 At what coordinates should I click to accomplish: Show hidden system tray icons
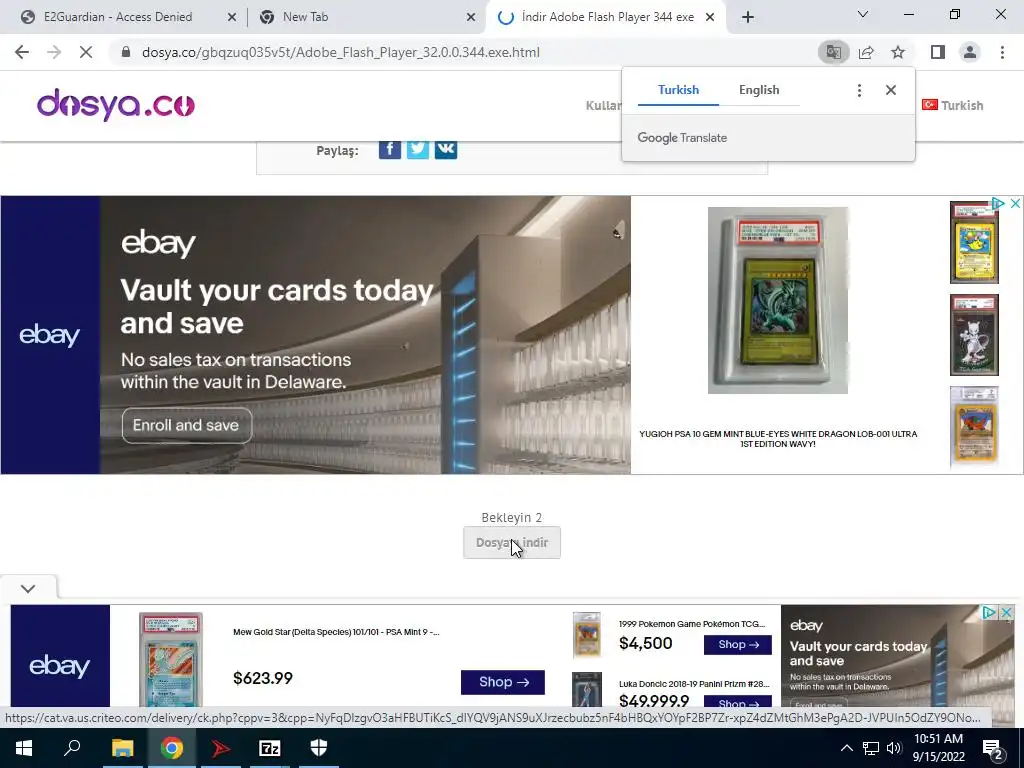click(x=846, y=748)
